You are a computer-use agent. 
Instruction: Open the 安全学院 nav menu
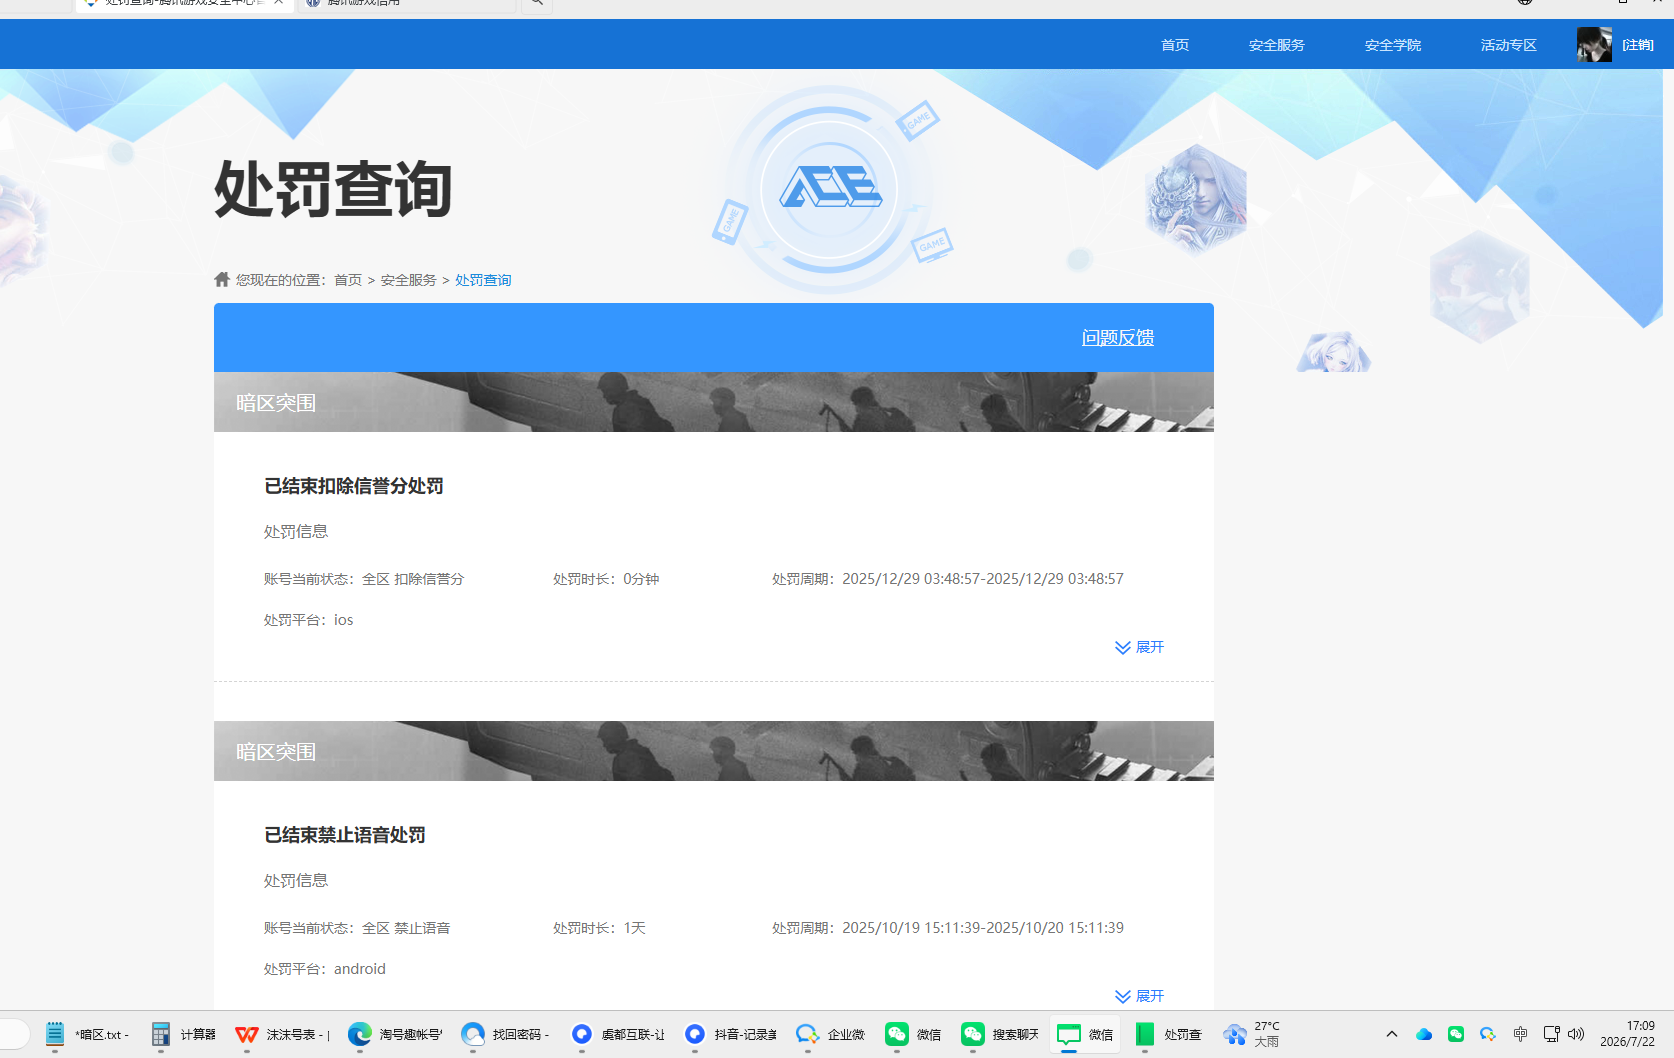click(x=1392, y=45)
